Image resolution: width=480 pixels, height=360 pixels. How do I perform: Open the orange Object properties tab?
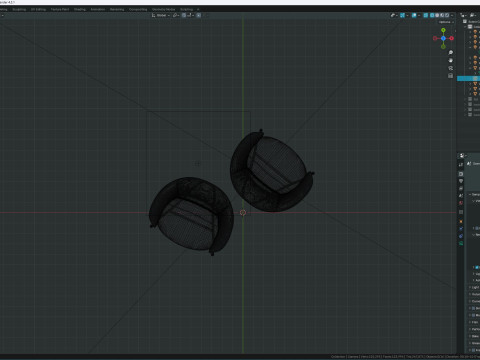(x=461, y=221)
